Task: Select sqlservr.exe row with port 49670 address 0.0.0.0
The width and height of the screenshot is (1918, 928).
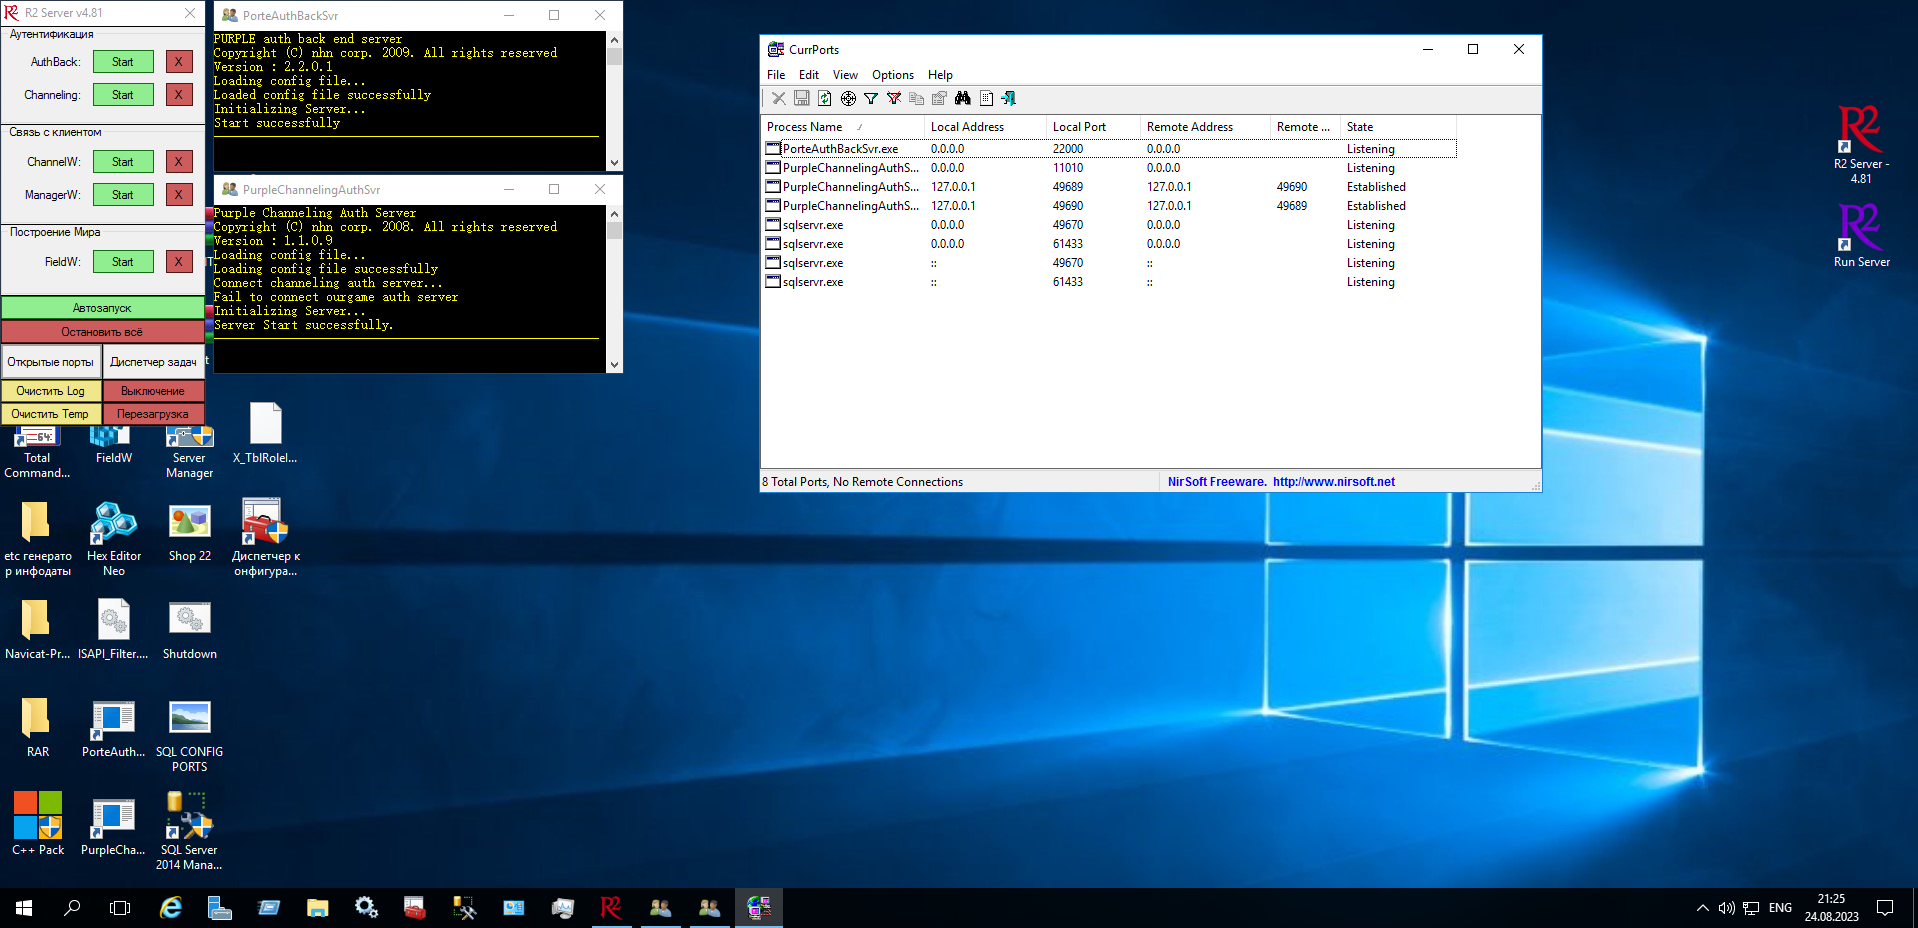Action: click(1109, 225)
